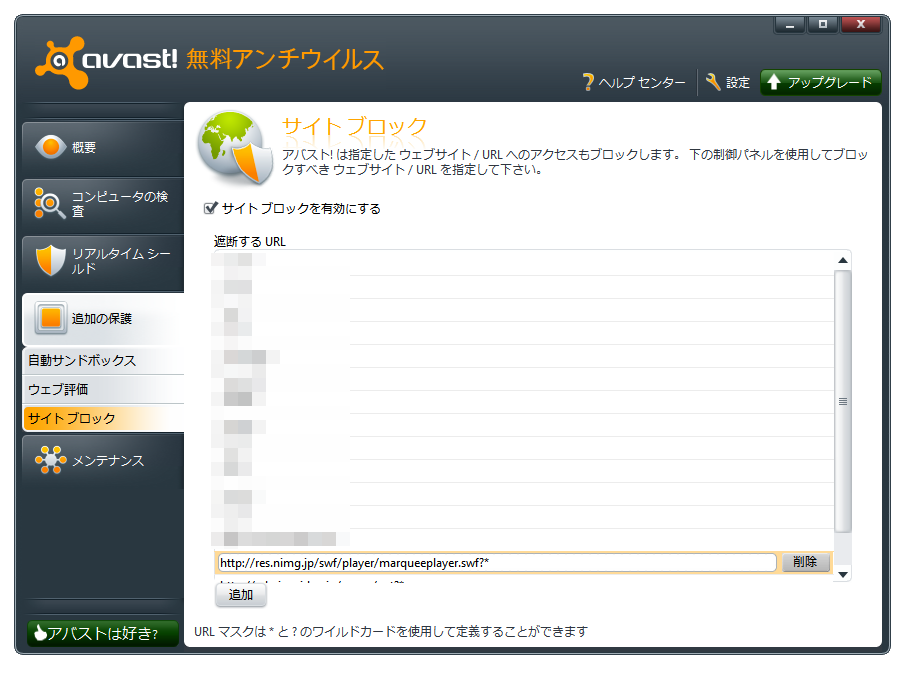Click the thumbs-up icon in like button

click(40, 632)
